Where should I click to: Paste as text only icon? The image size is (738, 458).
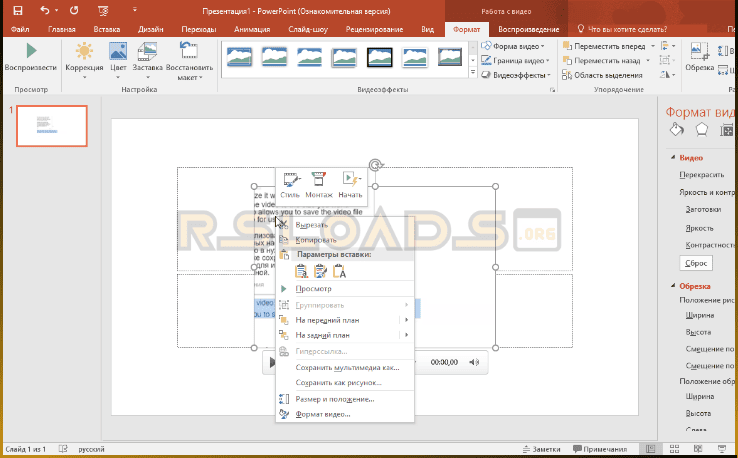(339, 271)
